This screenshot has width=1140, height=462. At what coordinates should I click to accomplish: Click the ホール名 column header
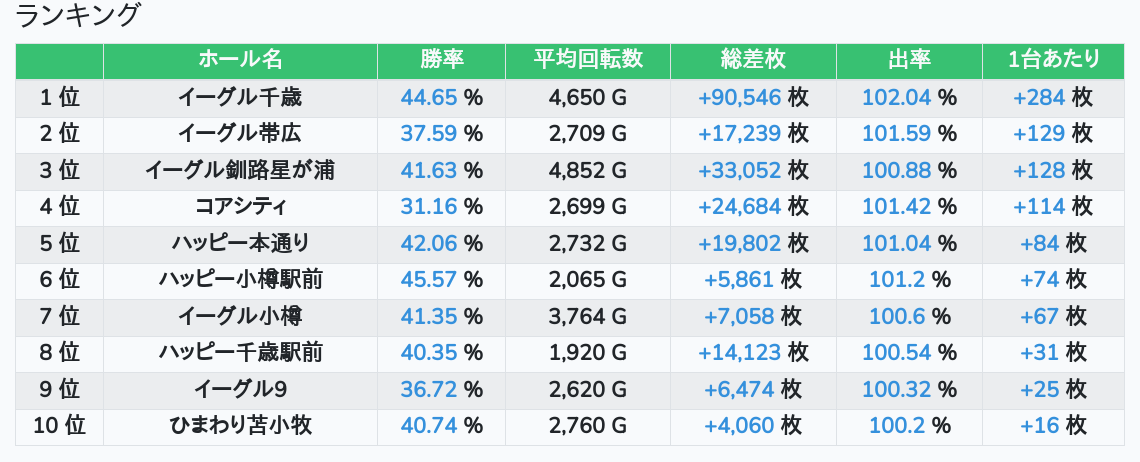click(240, 60)
